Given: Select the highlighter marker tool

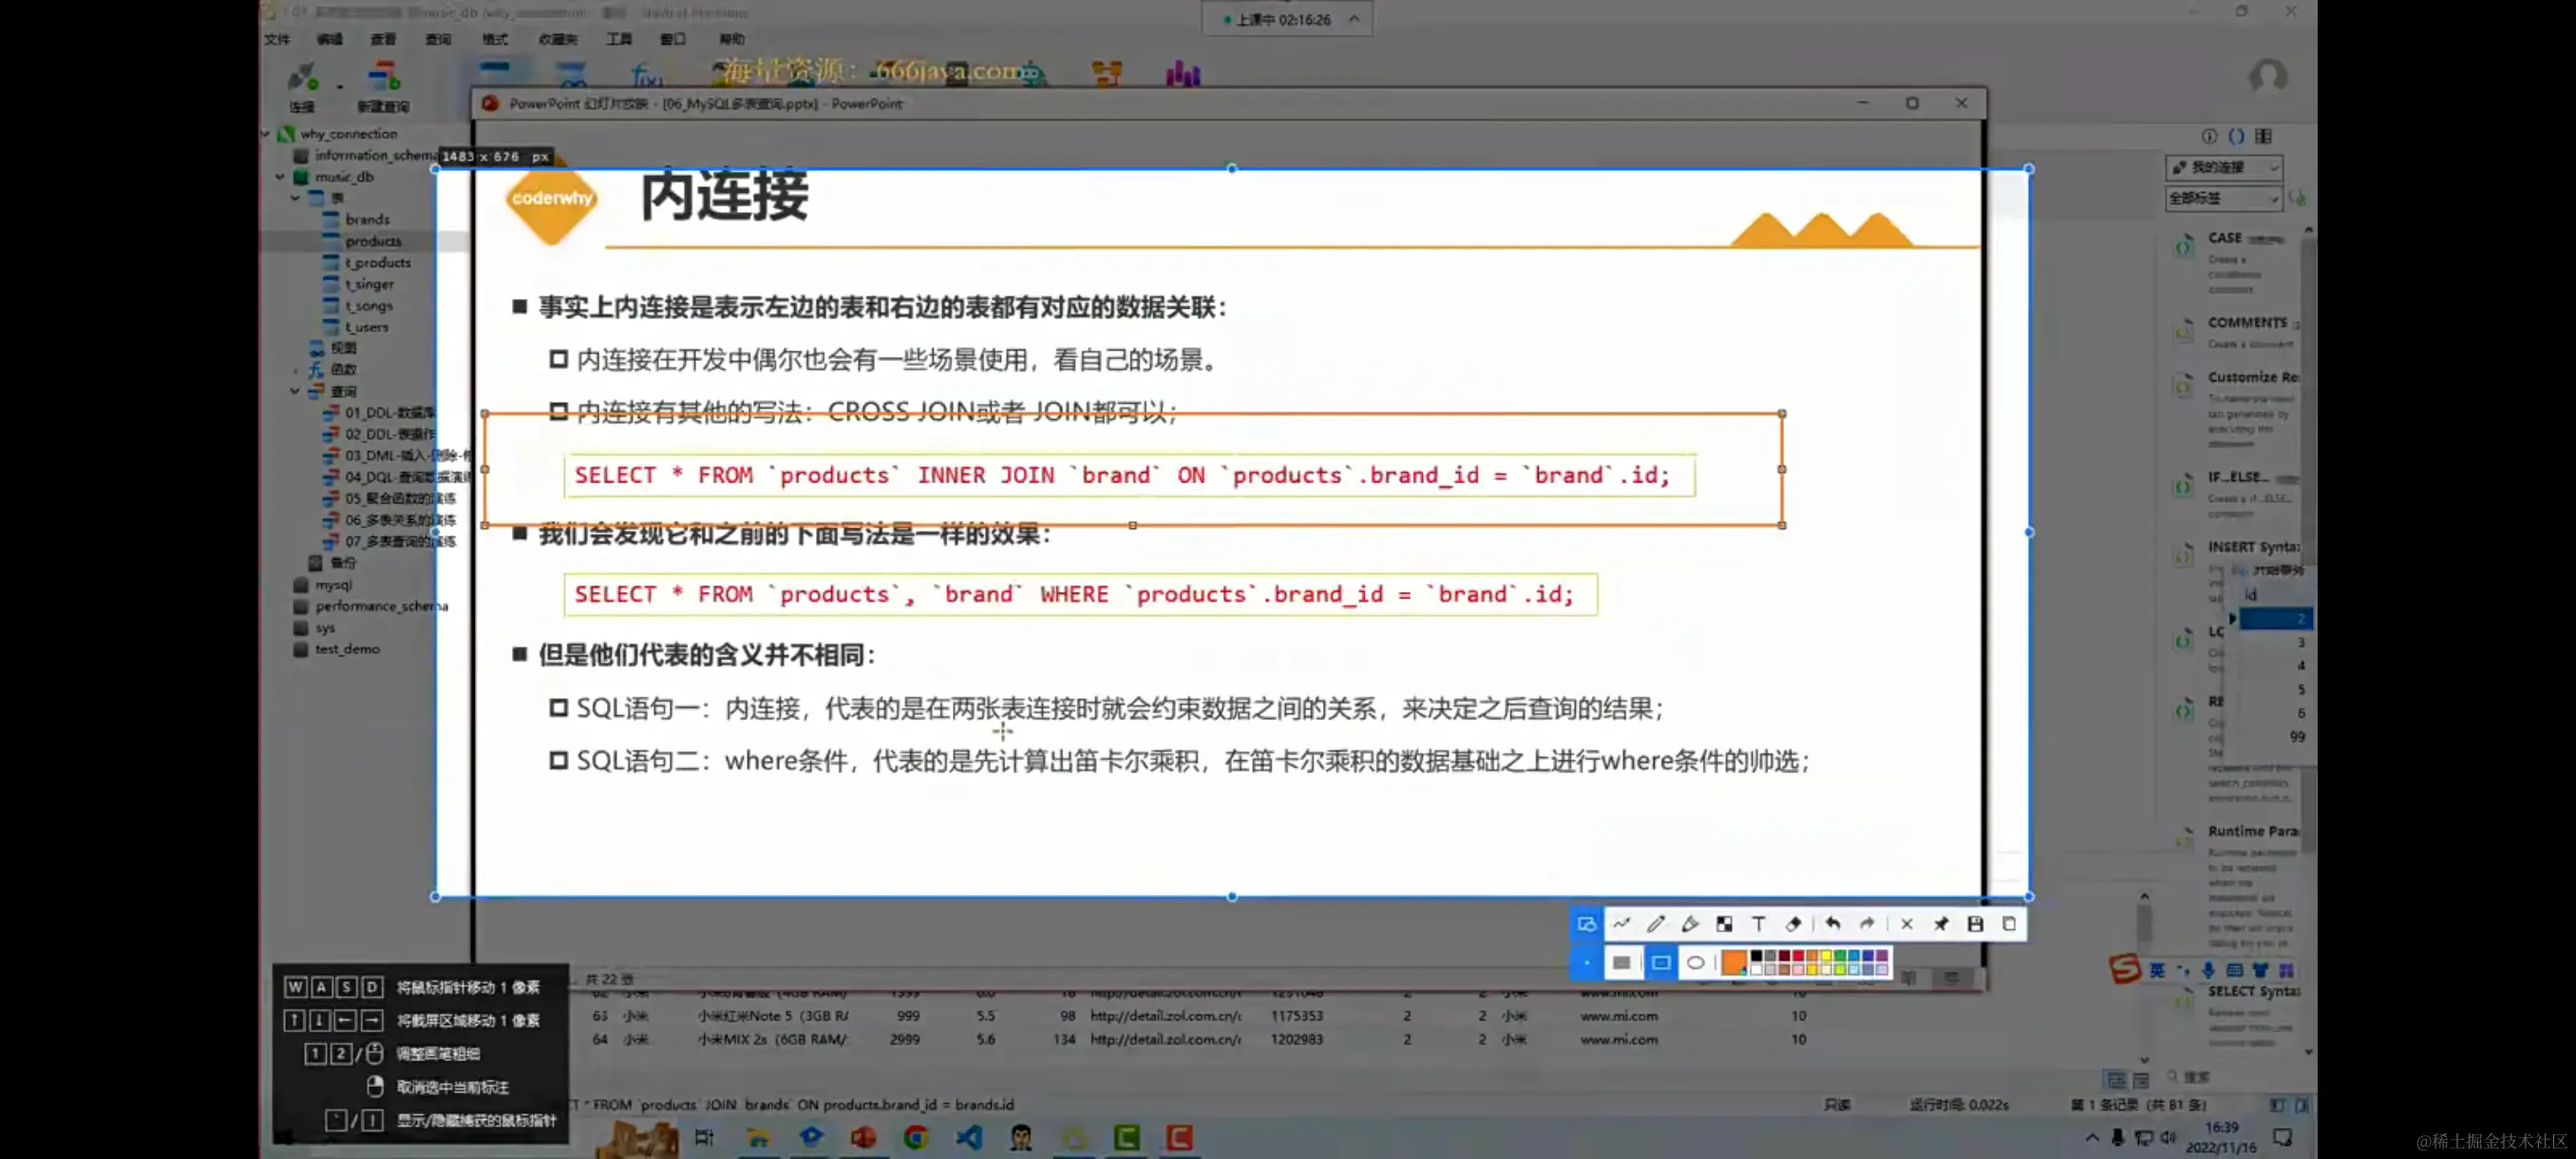Looking at the screenshot, I should tap(1690, 924).
